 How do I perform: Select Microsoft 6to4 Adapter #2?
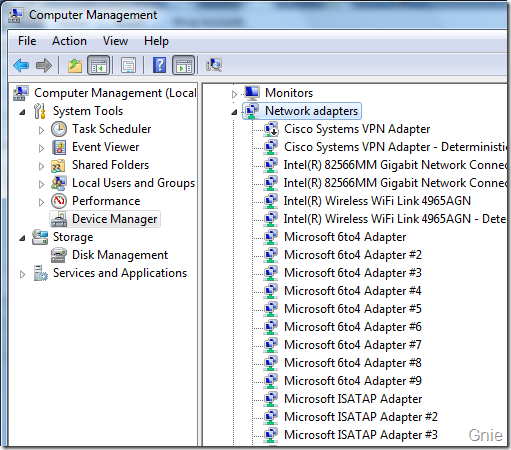click(353, 255)
